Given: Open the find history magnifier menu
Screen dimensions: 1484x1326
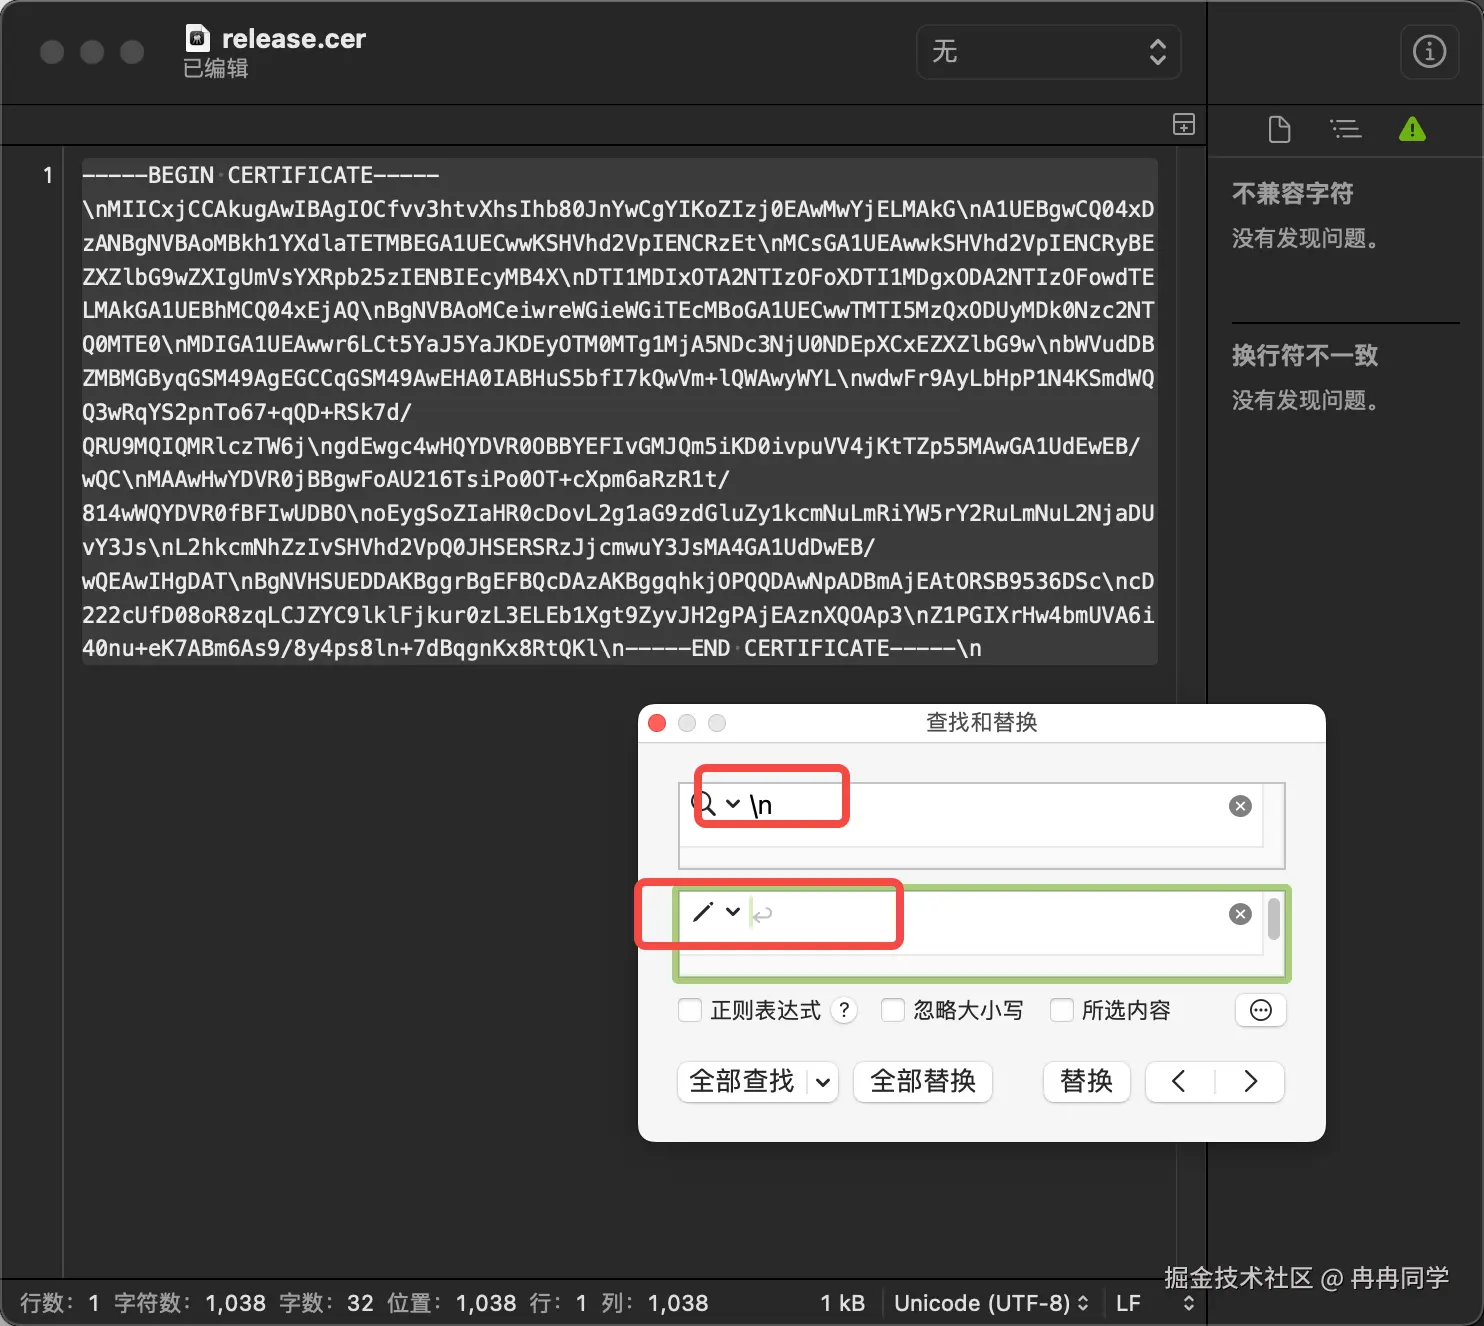Looking at the screenshot, I should [x=715, y=804].
